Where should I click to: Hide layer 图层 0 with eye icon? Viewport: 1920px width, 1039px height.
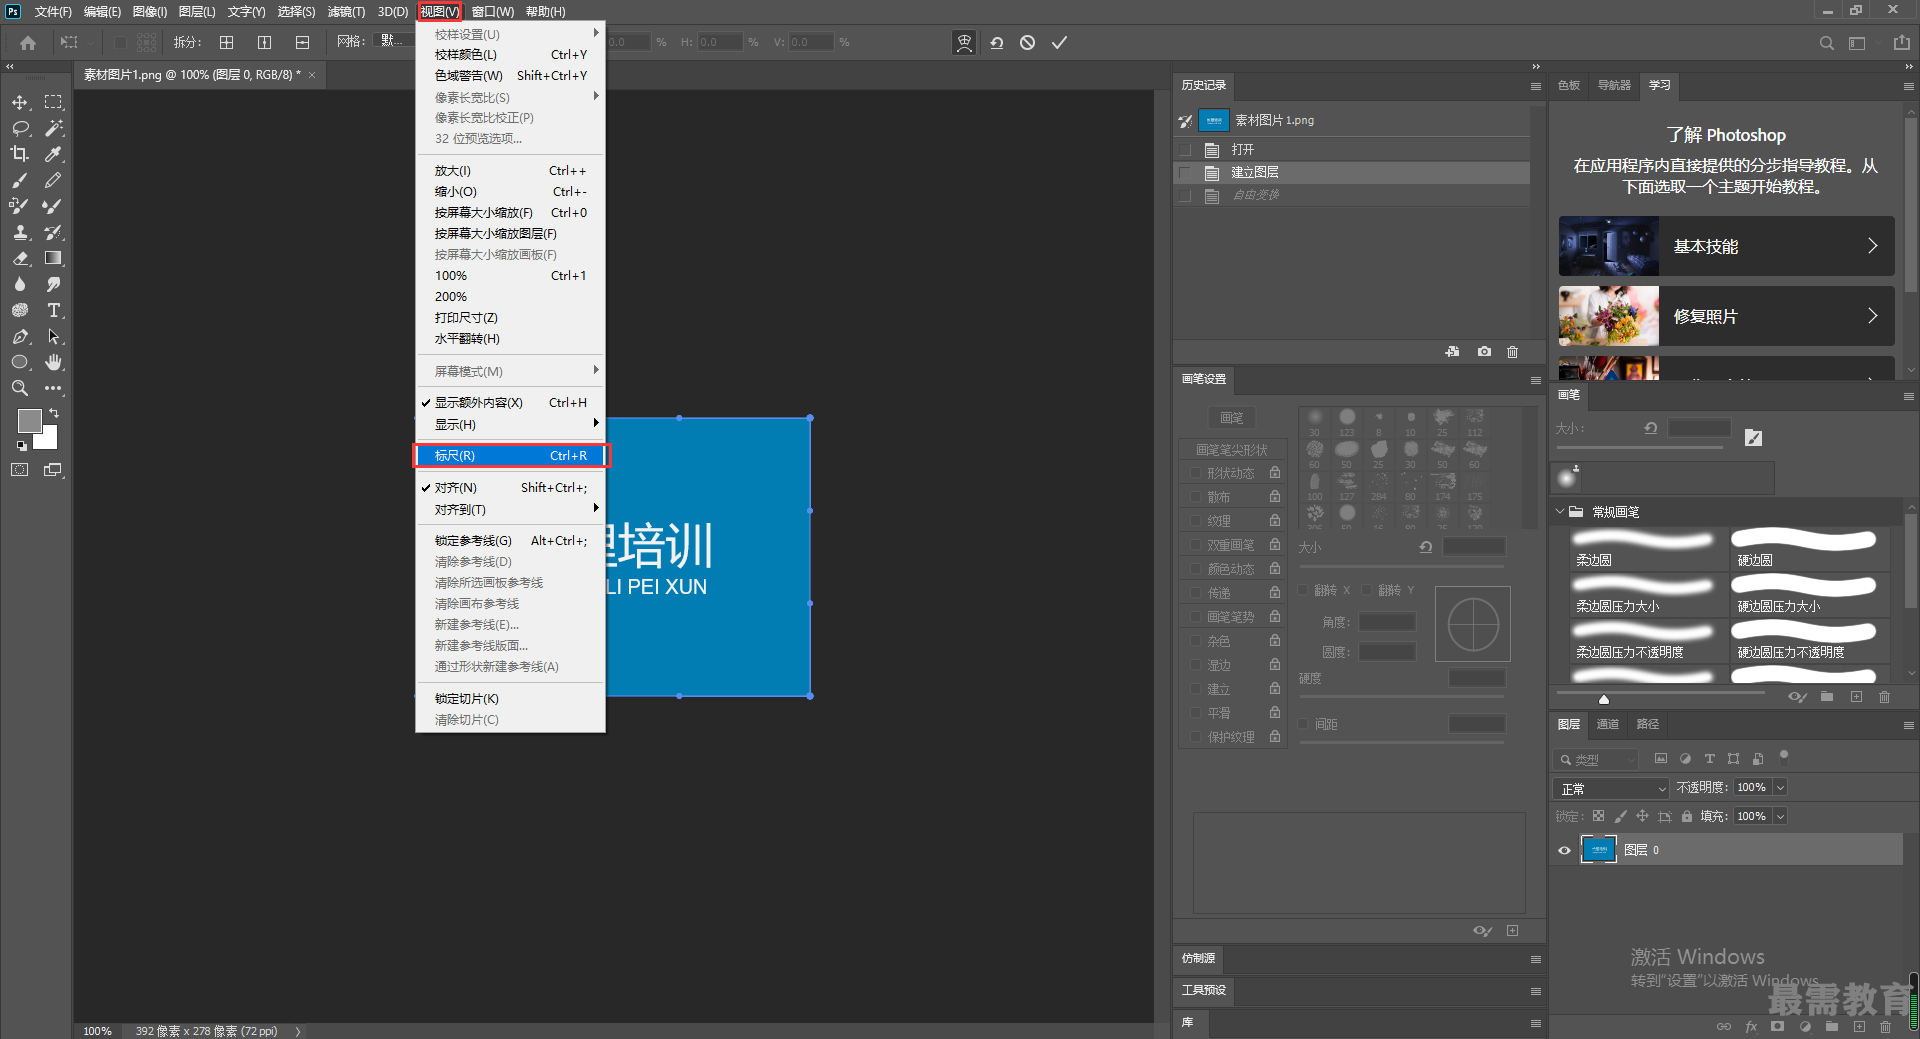[1565, 850]
